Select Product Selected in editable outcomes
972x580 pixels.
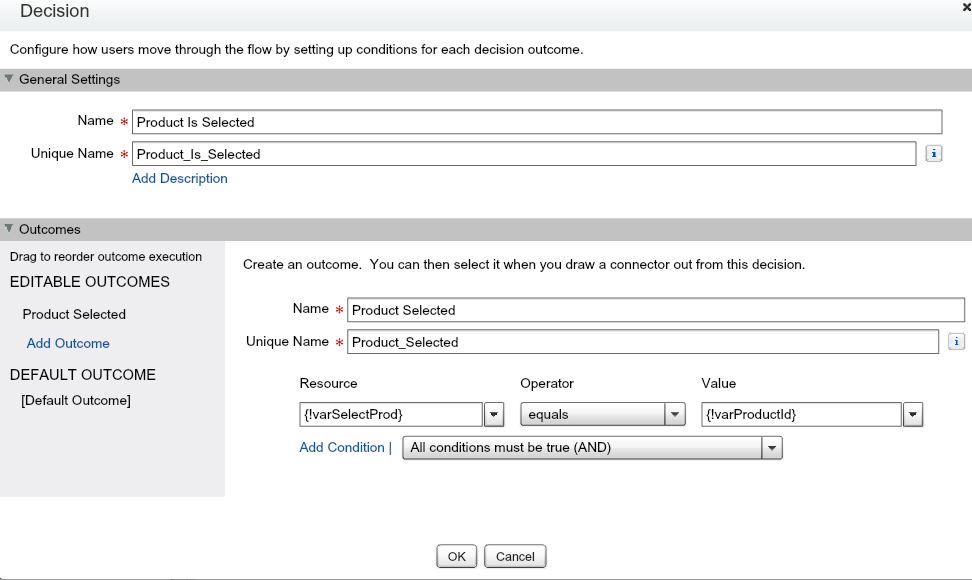click(74, 314)
